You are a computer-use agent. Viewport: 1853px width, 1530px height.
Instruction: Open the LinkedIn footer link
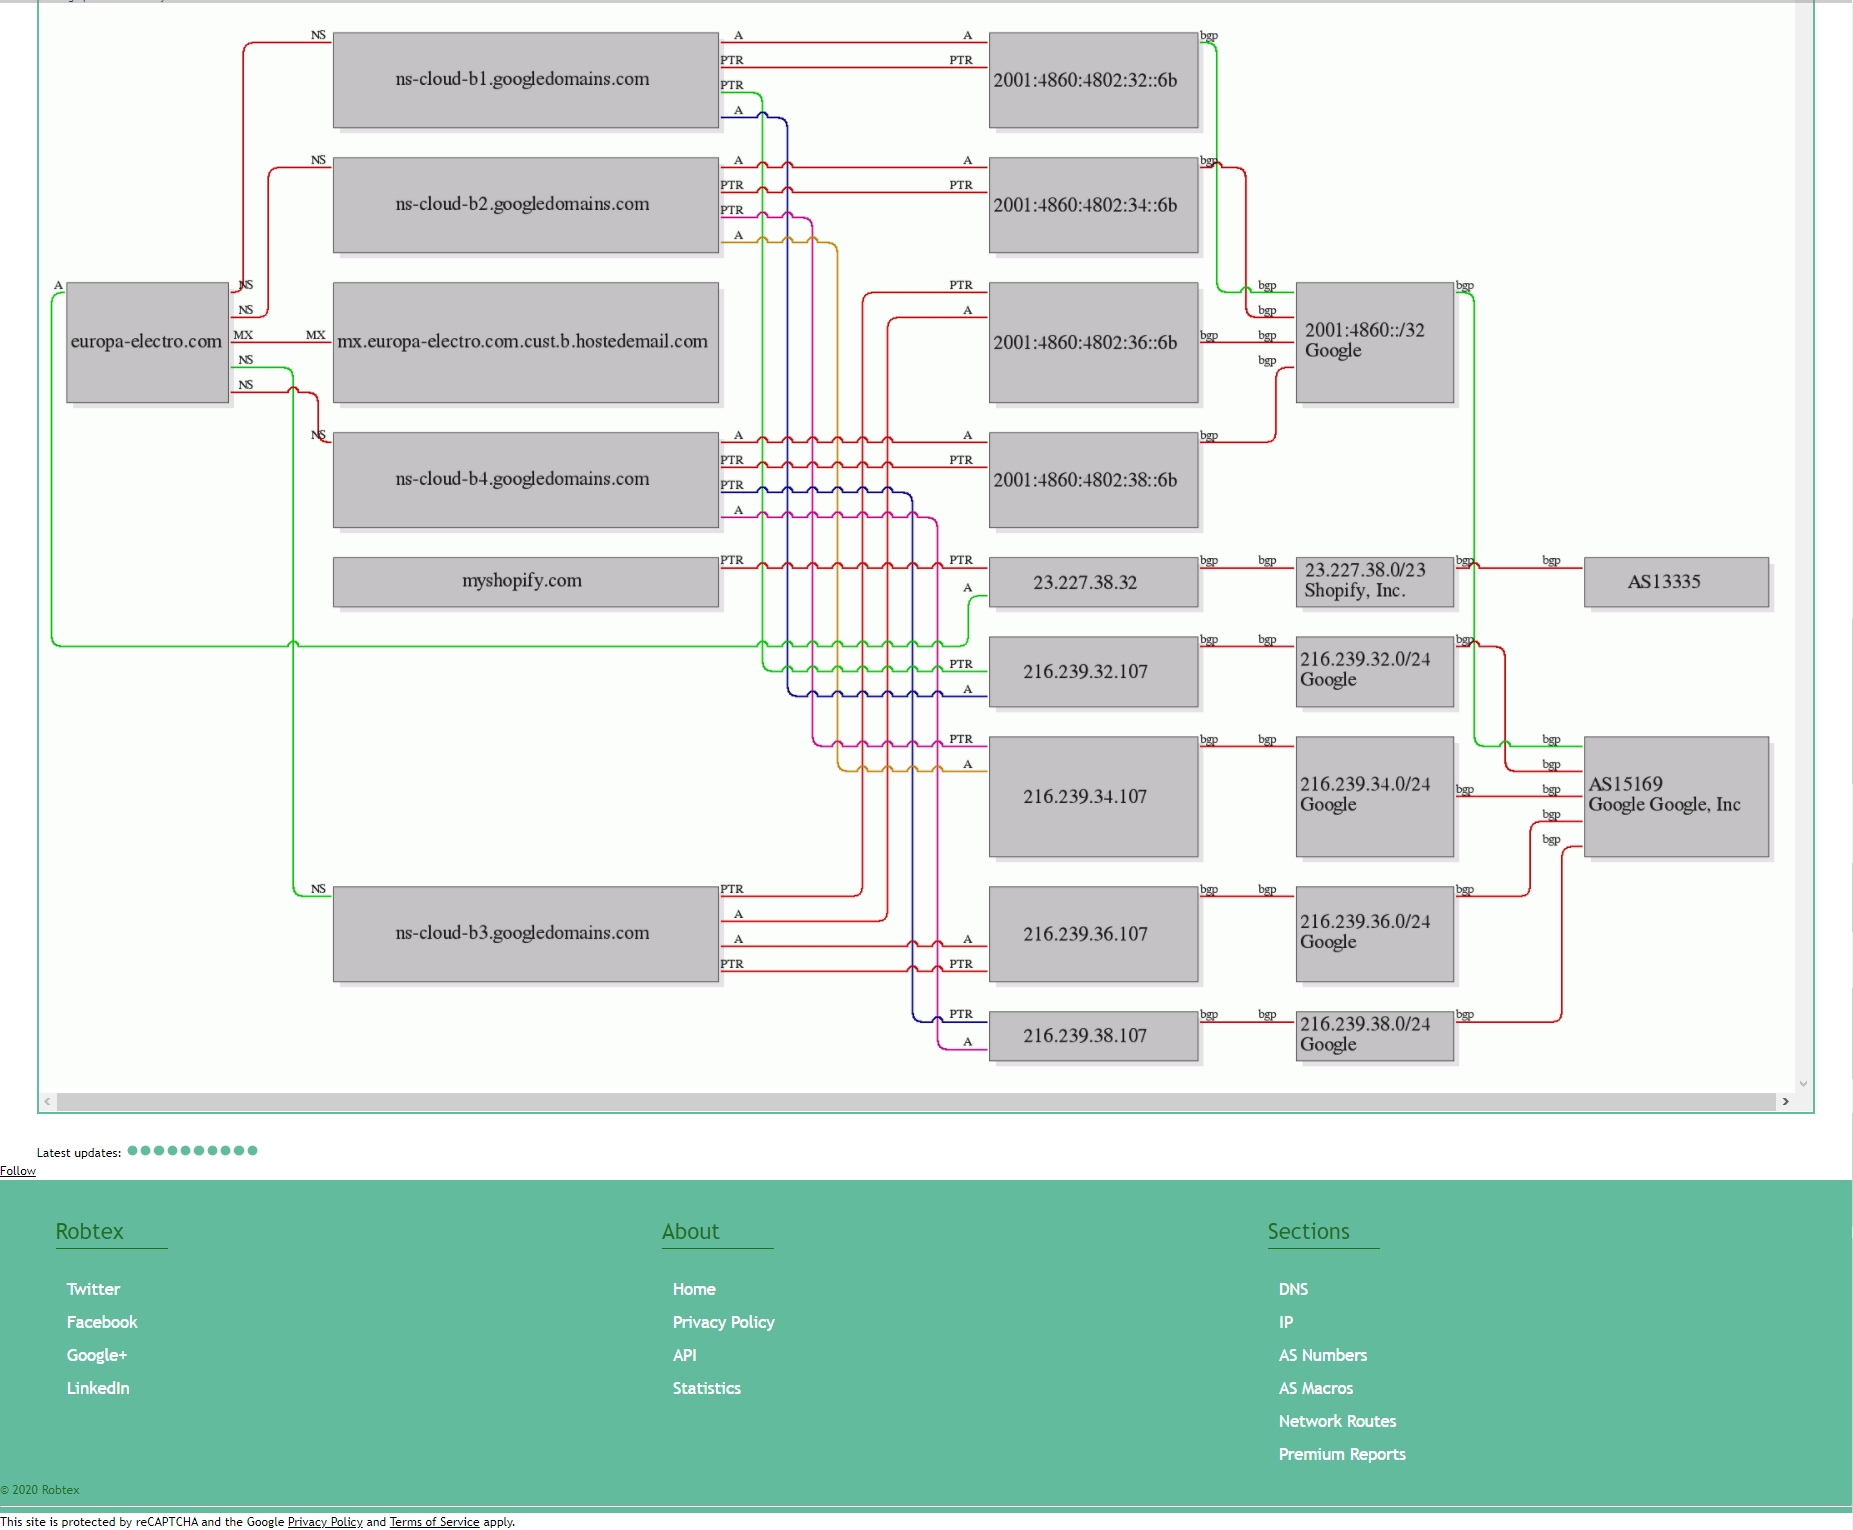(98, 1388)
